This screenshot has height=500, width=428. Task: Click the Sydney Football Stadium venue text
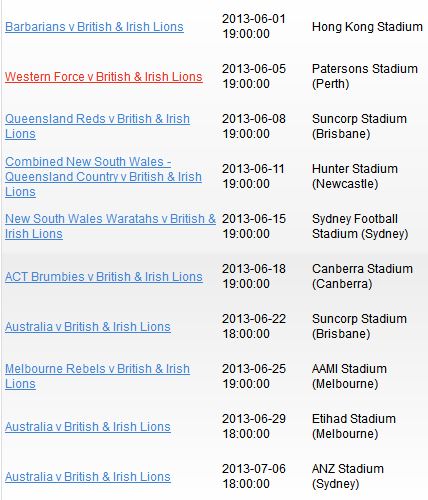360,226
